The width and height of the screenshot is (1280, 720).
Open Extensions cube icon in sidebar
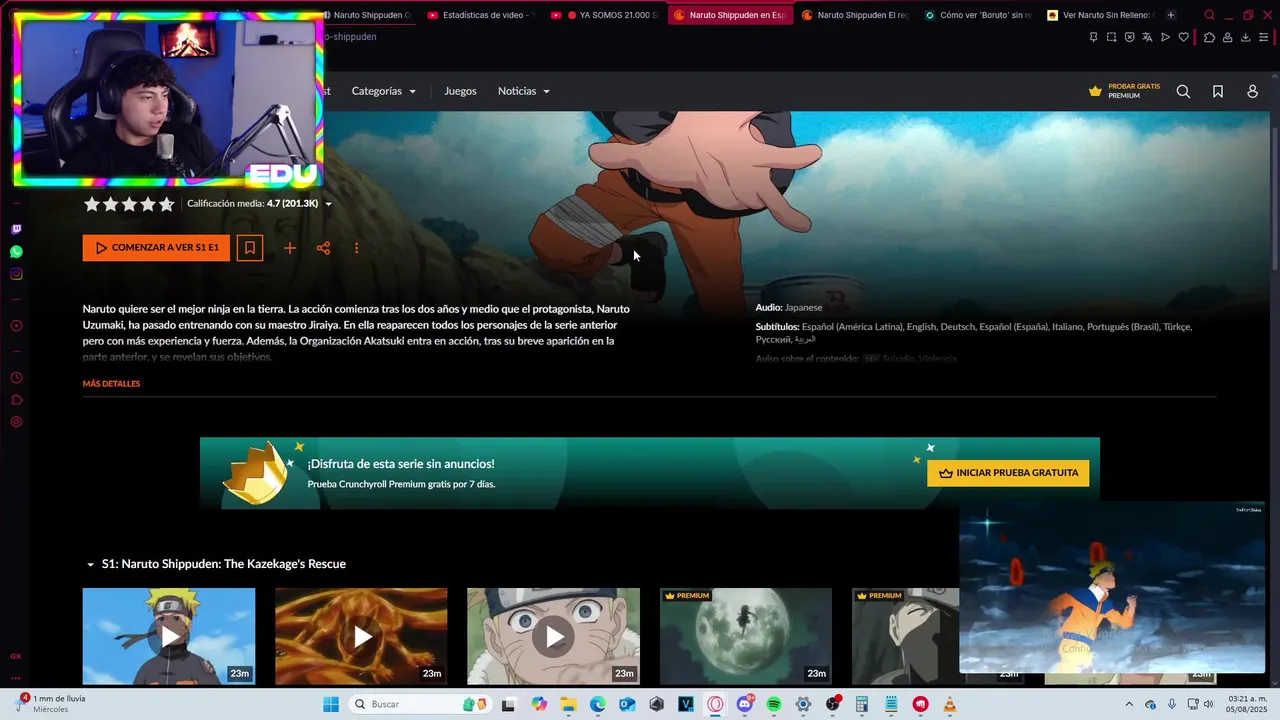tap(16, 400)
